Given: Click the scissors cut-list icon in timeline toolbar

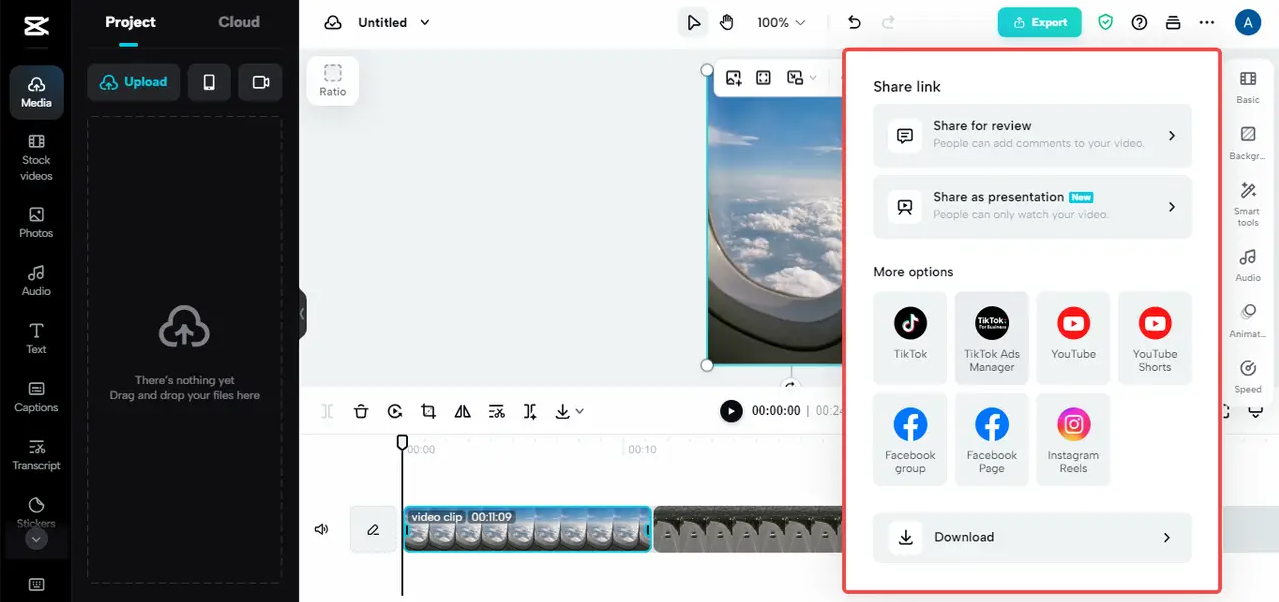Looking at the screenshot, I should tap(496, 411).
